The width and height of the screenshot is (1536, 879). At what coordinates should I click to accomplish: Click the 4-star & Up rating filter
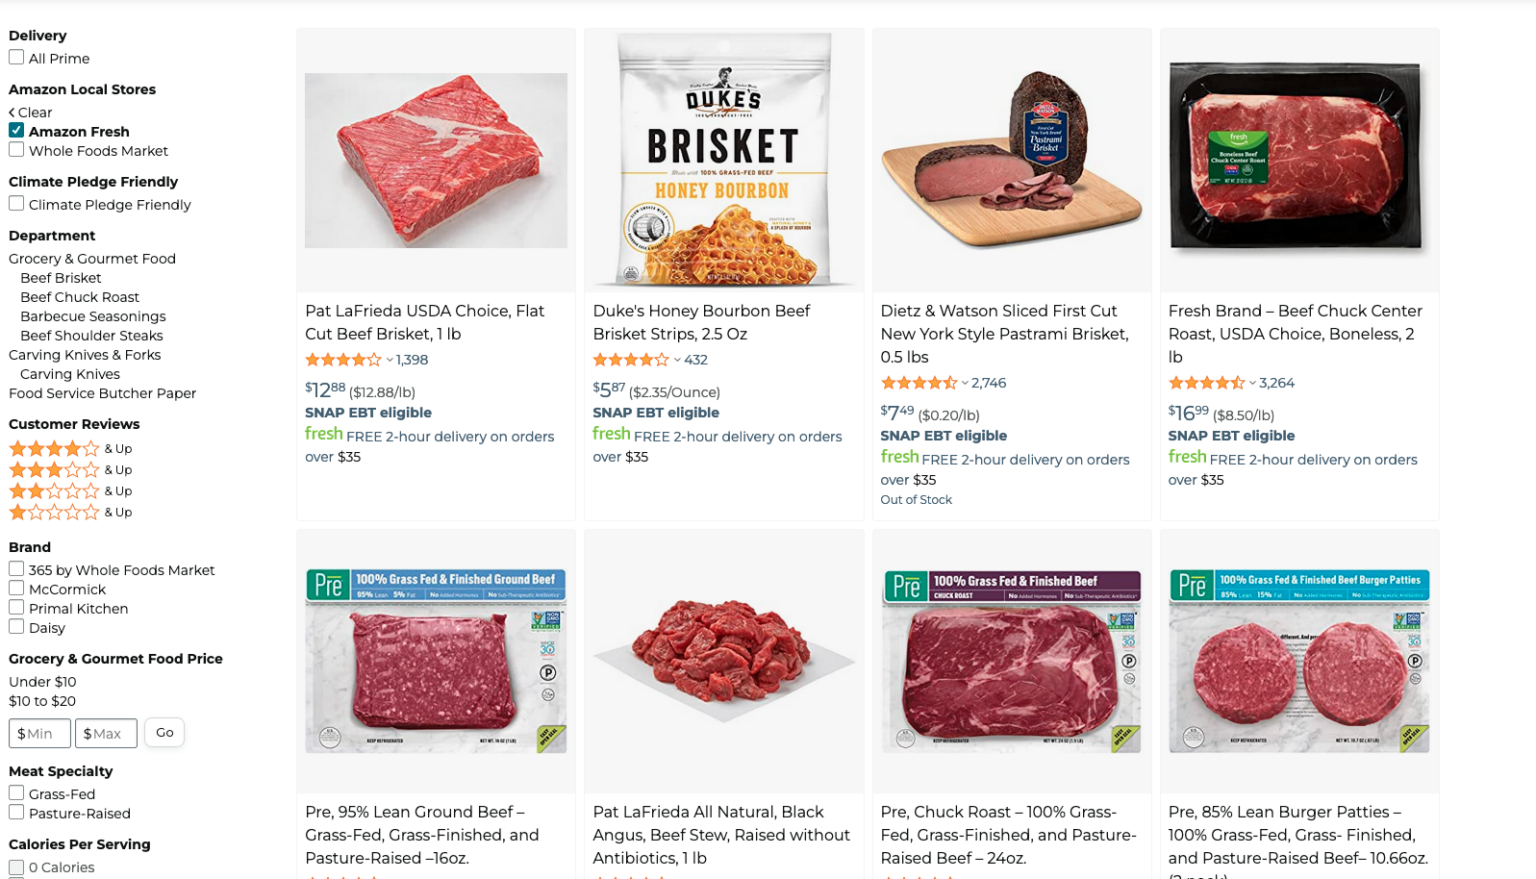[x=55, y=448]
